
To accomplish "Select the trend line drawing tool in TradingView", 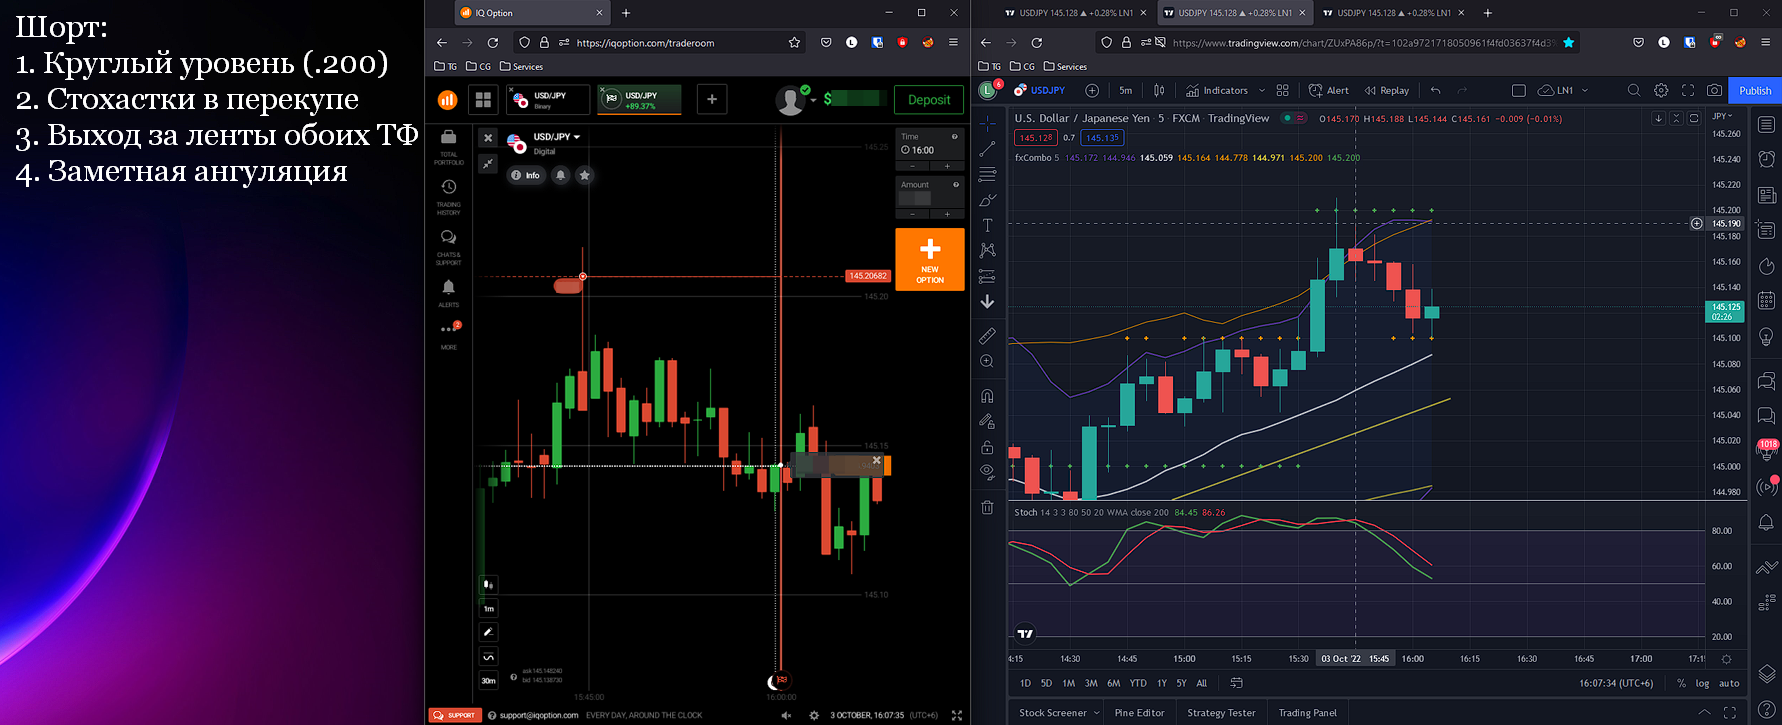I will tap(987, 148).
